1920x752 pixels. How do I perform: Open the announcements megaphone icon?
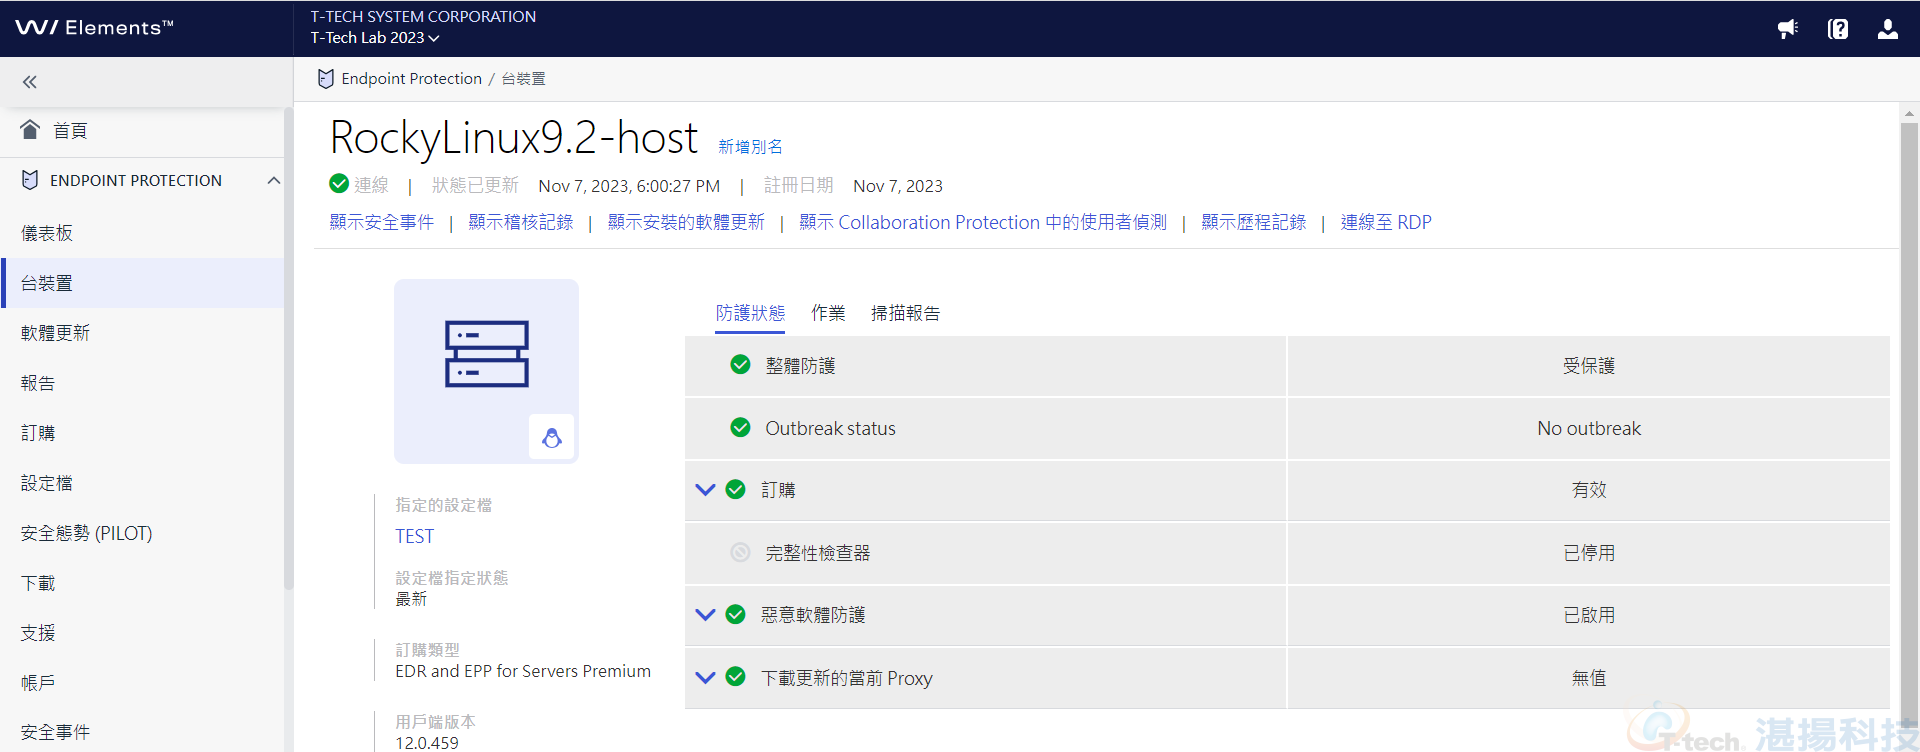(1788, 29)
